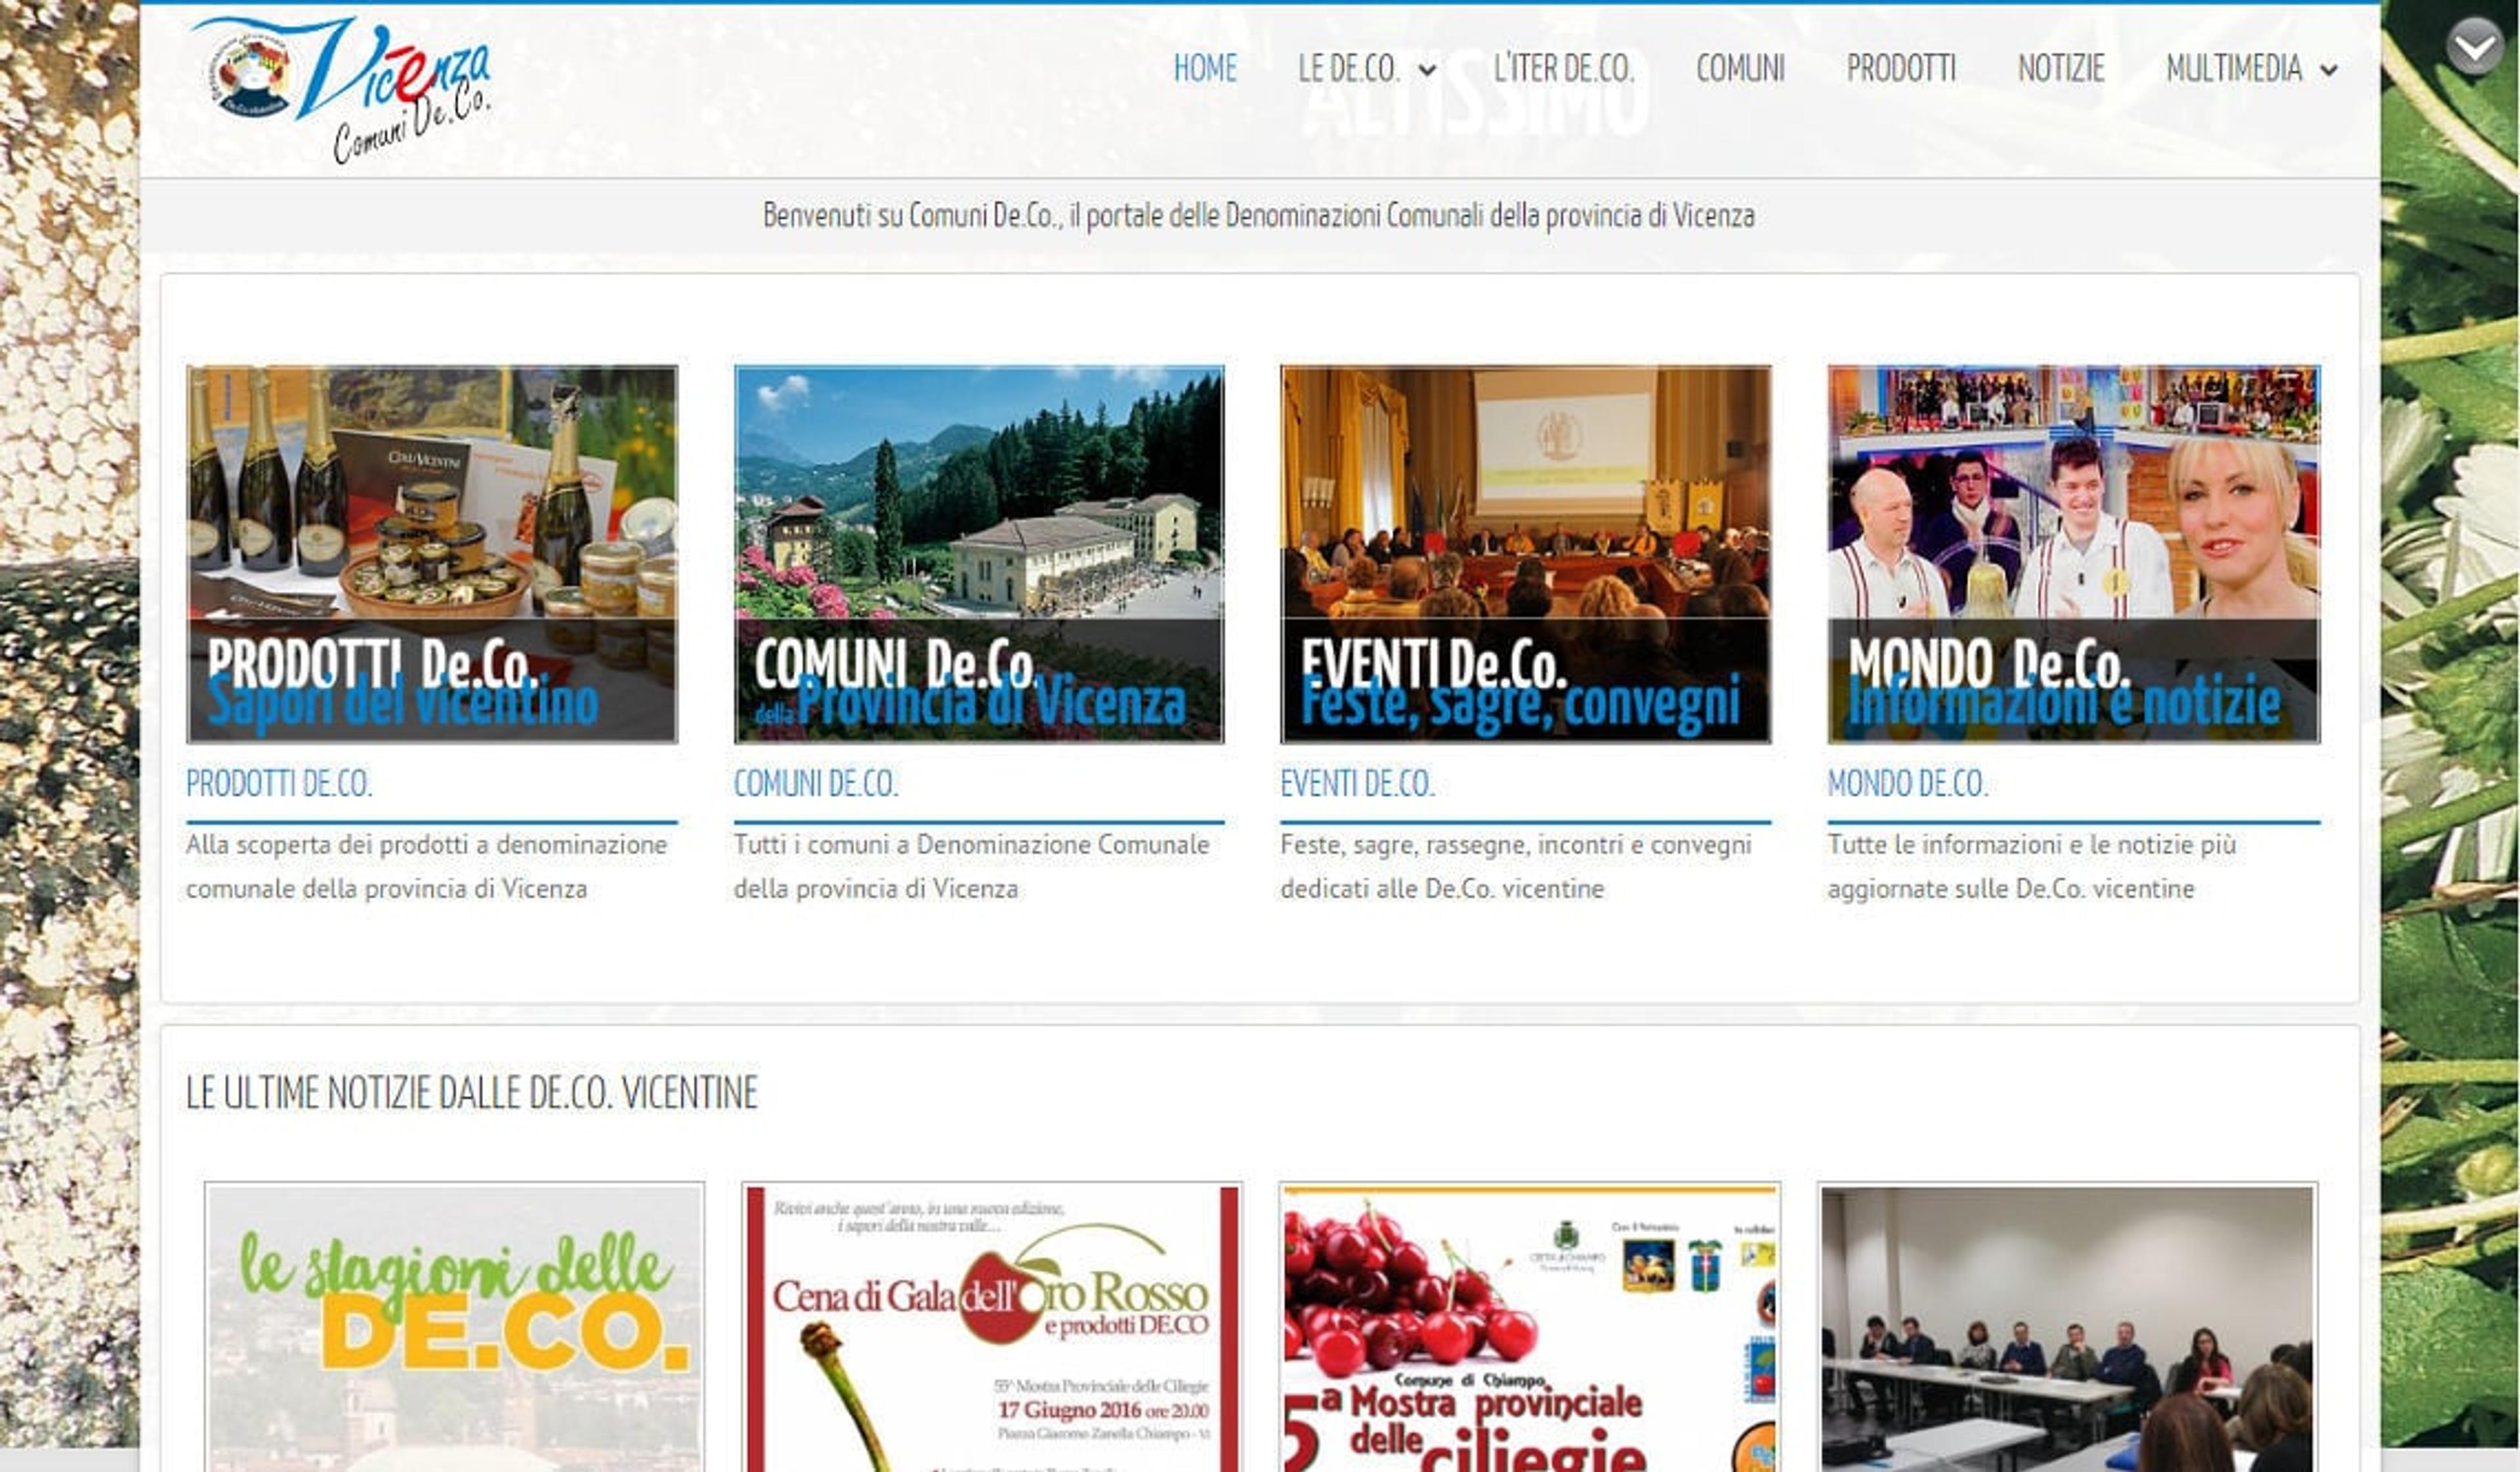
Task: Open the L'ITER DE.CO. menu item
Action: (x=1564, y=68)
